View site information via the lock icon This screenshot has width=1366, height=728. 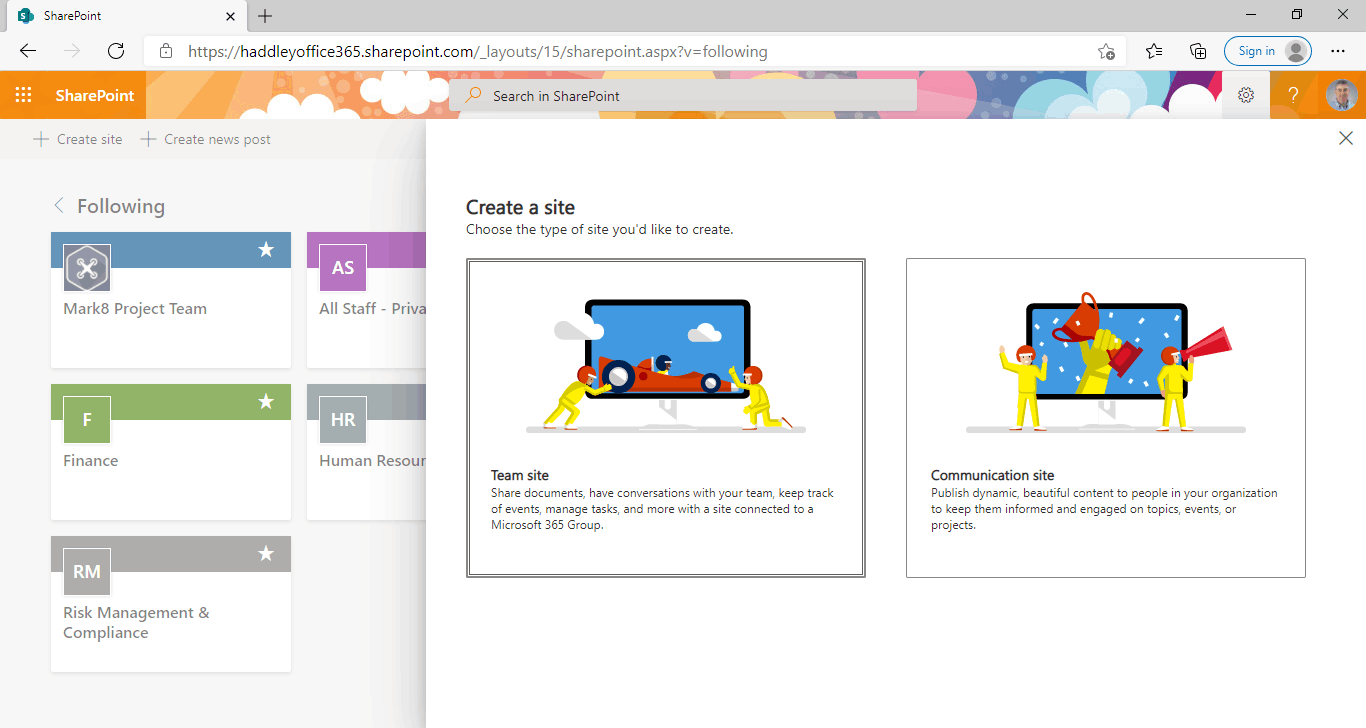tap(166, 51)
